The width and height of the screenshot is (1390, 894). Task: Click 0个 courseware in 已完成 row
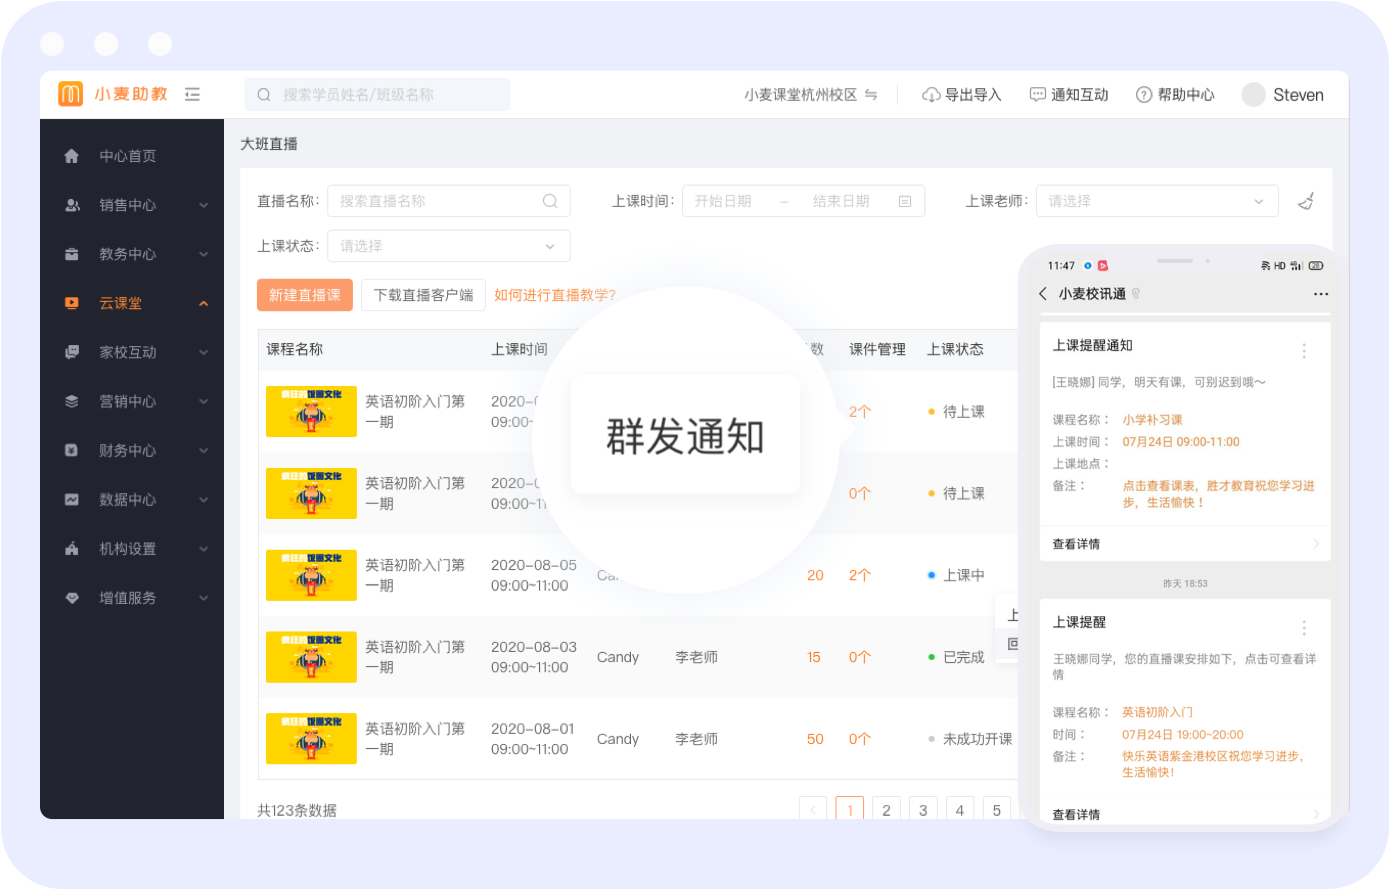(x=860, y=657)
